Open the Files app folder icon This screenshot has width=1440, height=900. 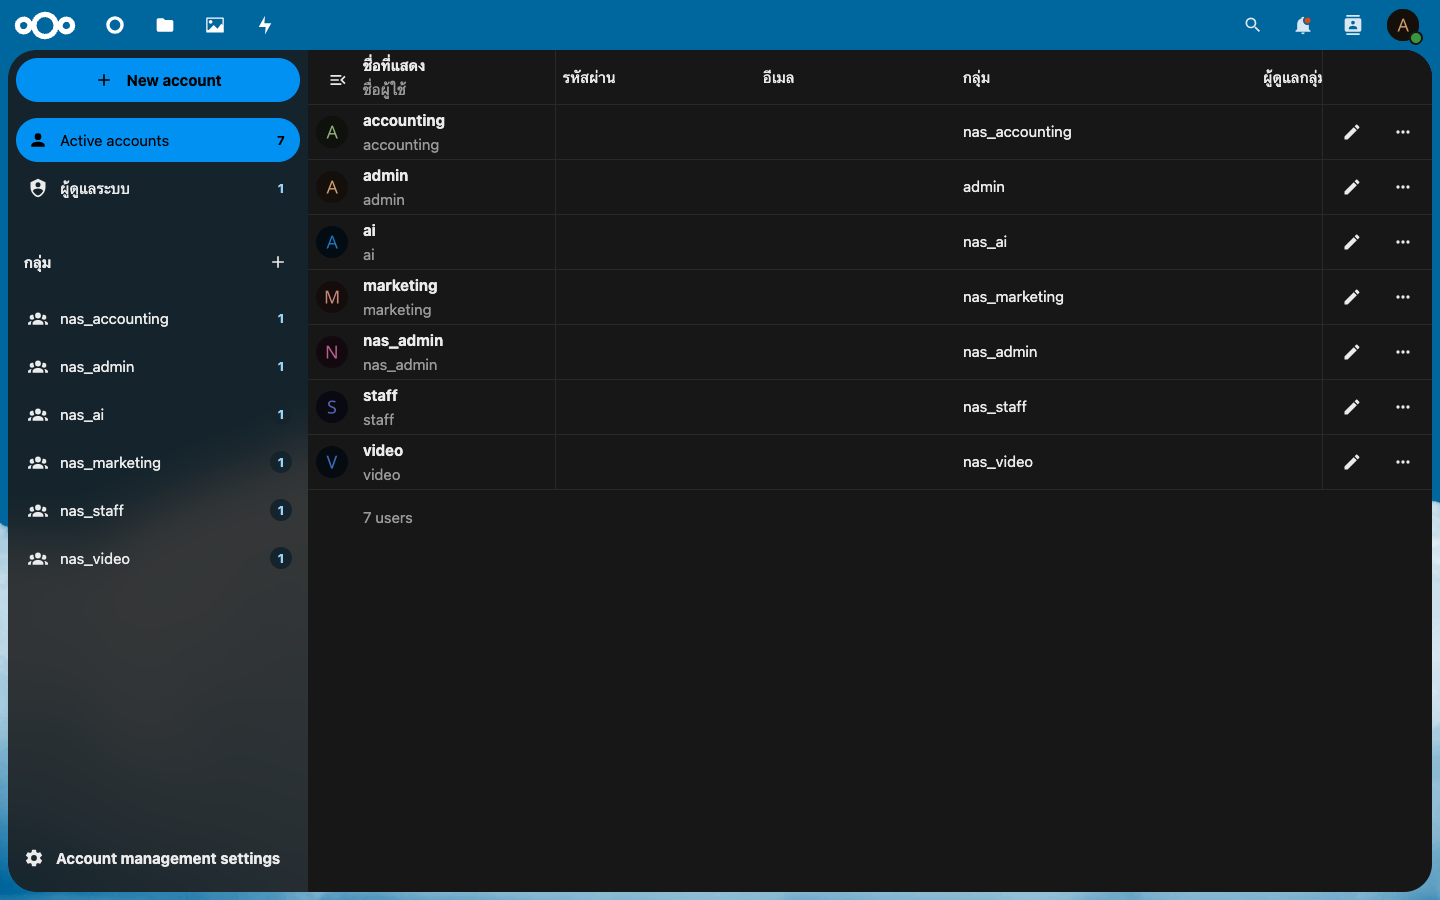point(165,25)
